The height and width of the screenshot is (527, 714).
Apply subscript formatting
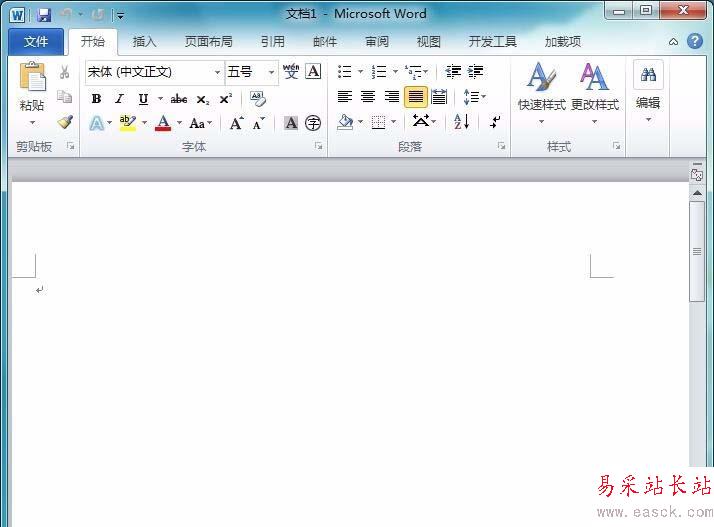pos(203,99)
